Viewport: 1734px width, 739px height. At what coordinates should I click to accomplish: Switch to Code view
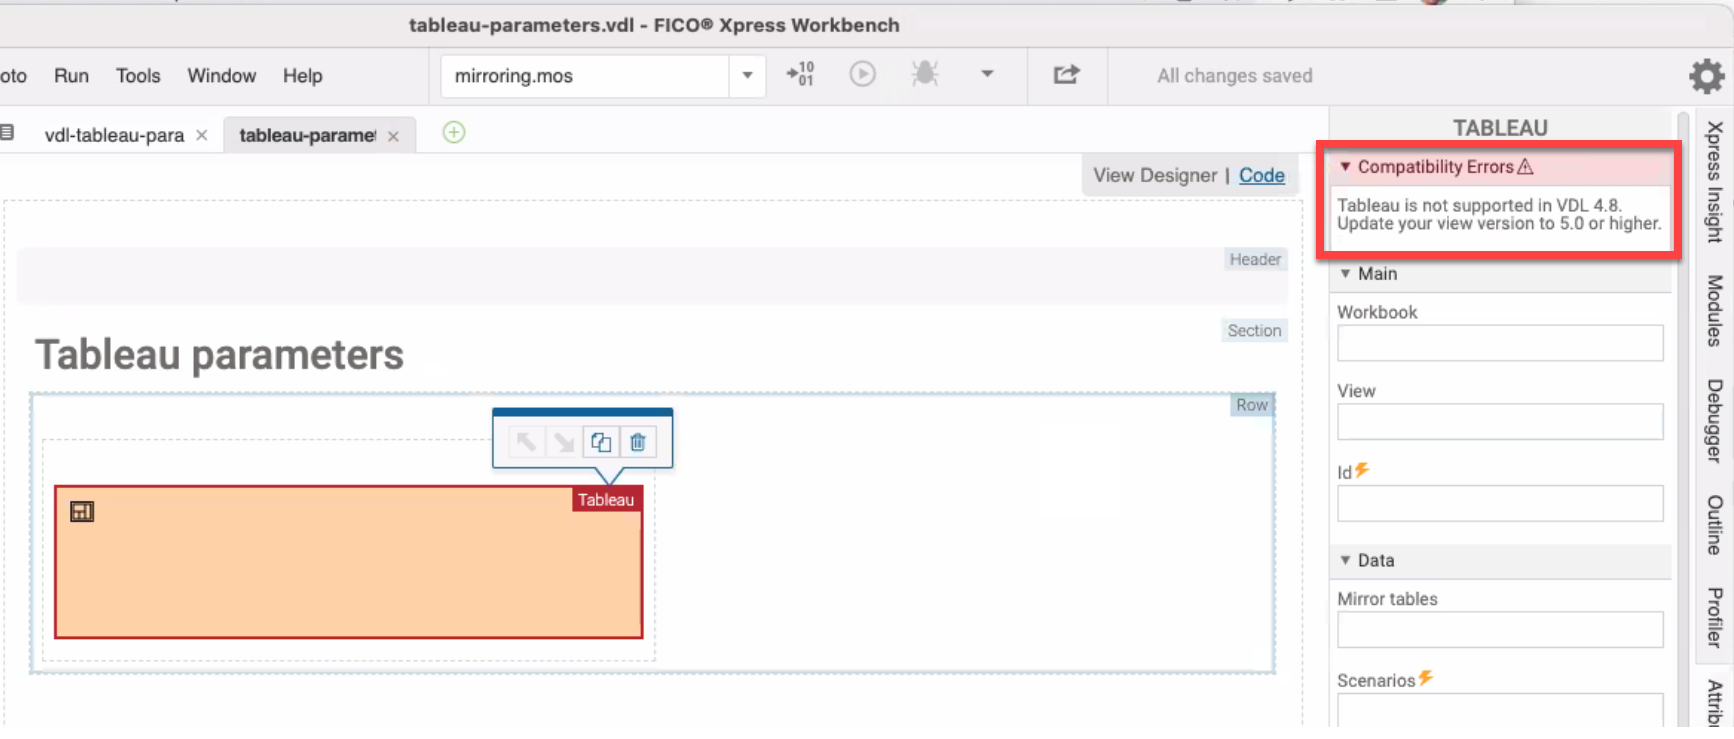click(1261, 176)
